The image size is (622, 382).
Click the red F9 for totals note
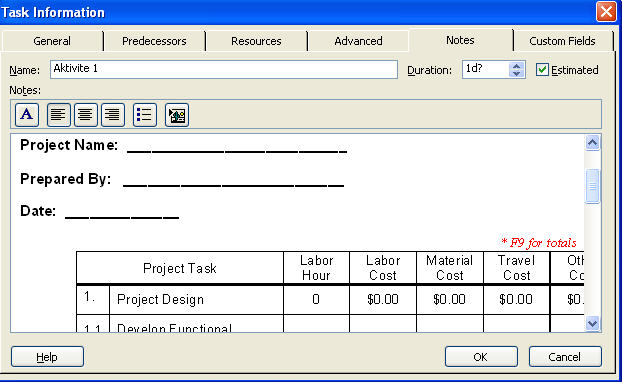point(539,242)
